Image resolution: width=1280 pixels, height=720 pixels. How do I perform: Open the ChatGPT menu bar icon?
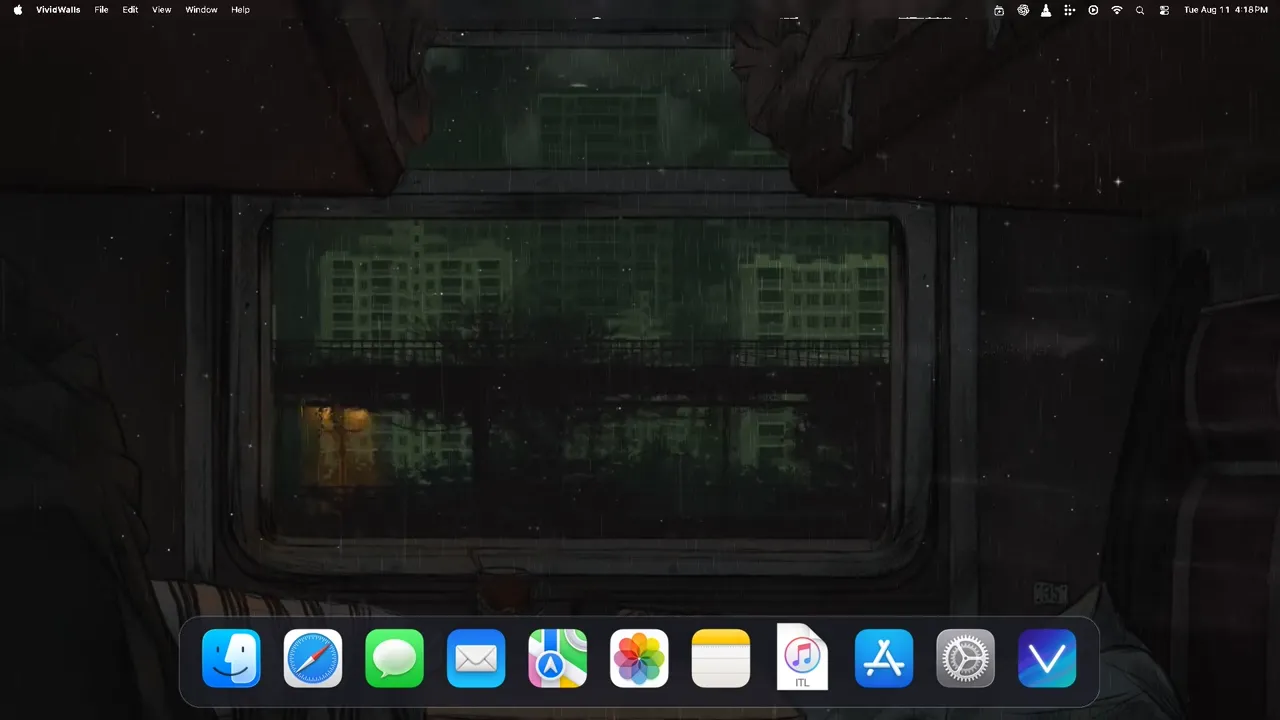[x=1023, y=10]
